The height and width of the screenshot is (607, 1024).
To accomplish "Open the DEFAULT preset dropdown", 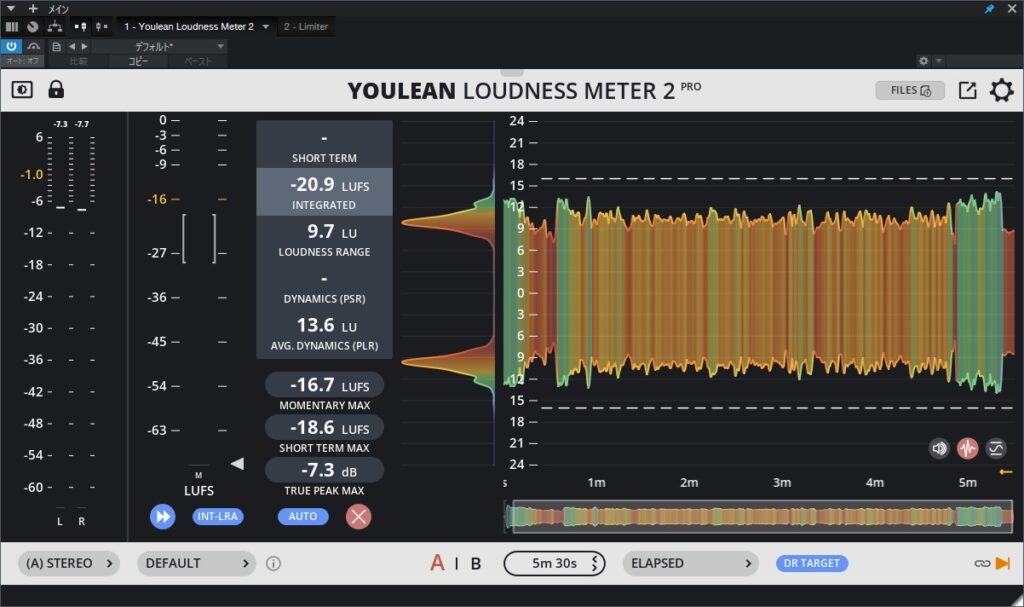I will [x=197, y=563].
